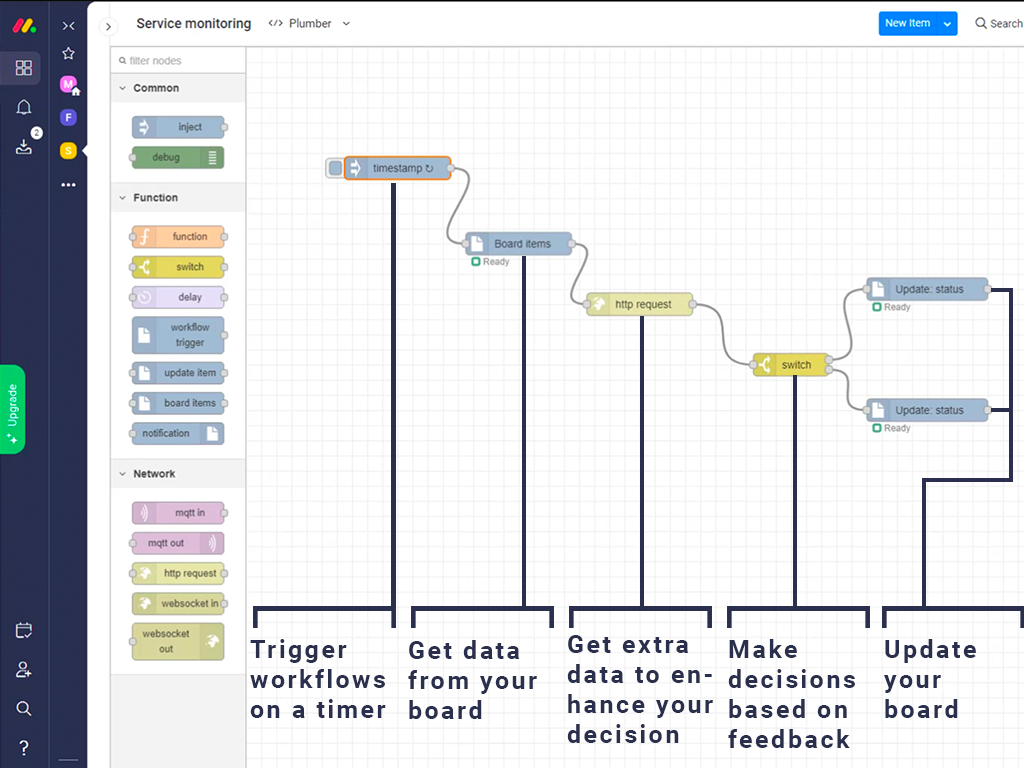The image size is (1024, 768).
Task: Open the workspaces grid icon
Action: click(24, 68)
